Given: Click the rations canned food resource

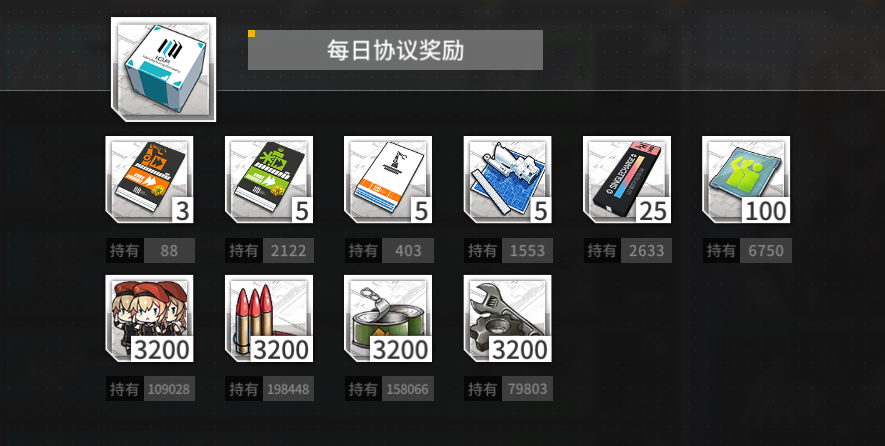Looking at the screenshot, I should [x=388, y=318].
